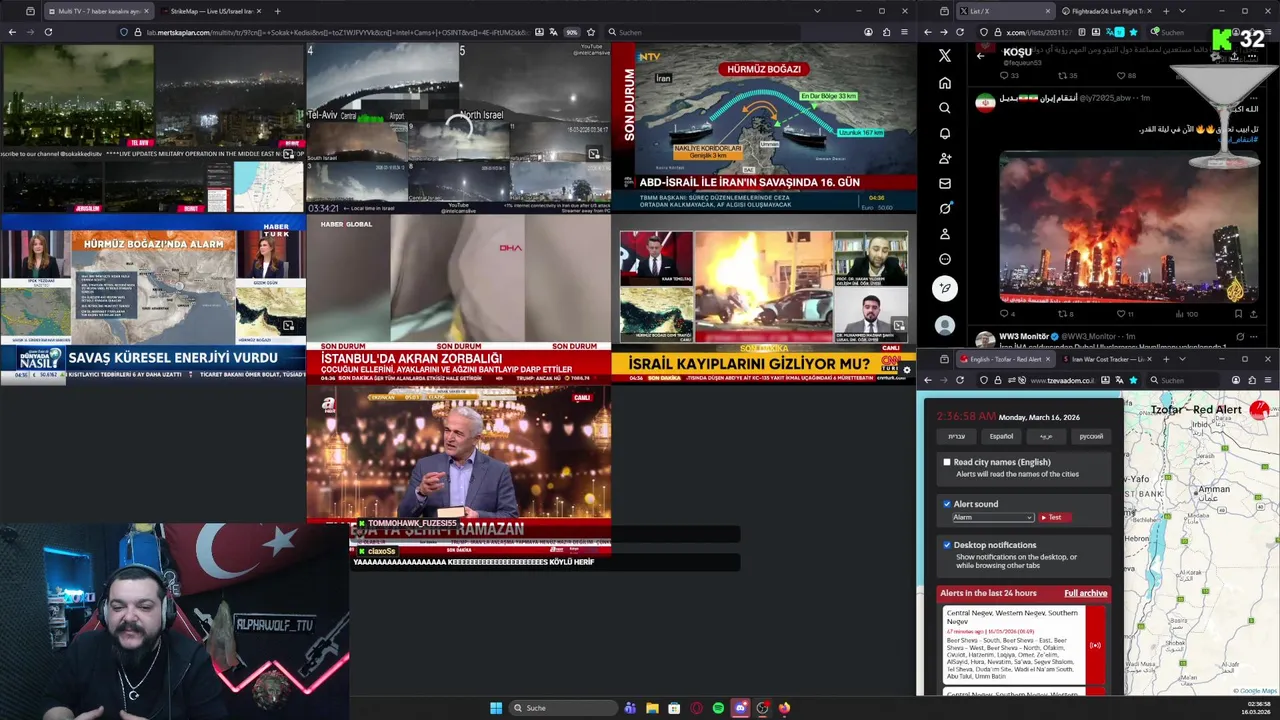Viewport: 1280px width, 720px height.
Task: Open Spotify from the taskbar
Action: click(718, 708)
